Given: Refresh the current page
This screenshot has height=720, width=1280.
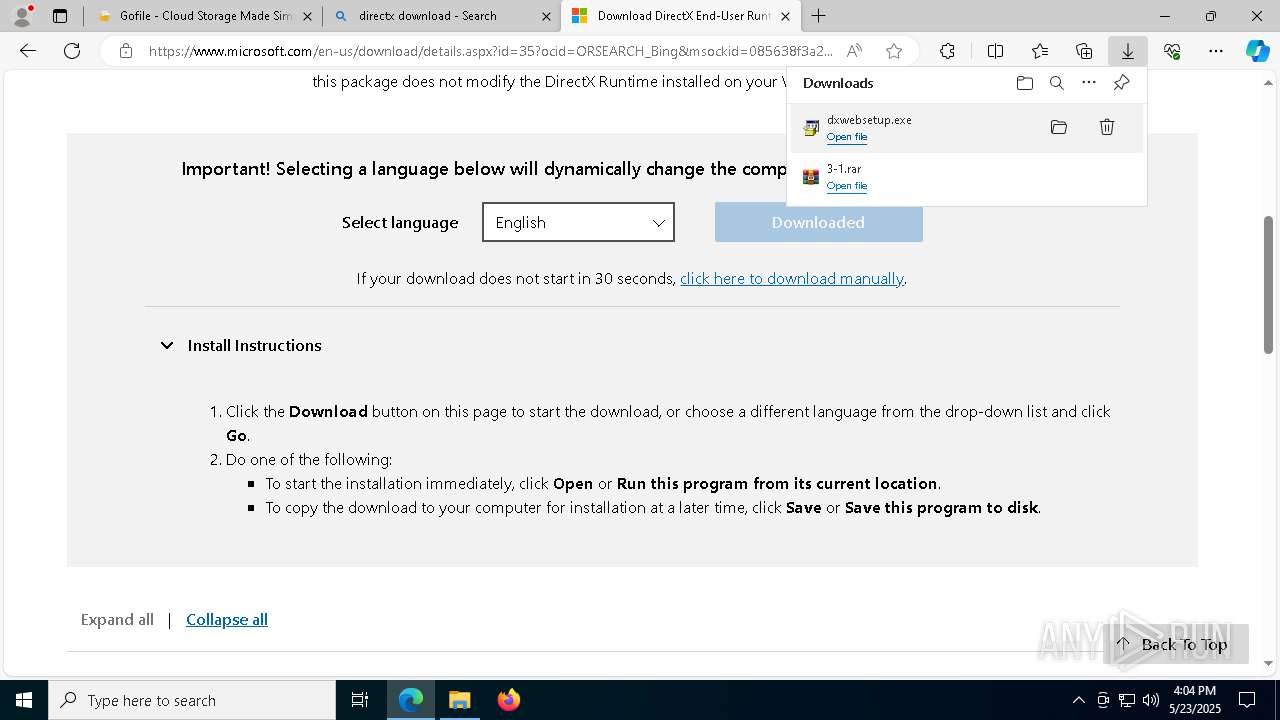Looking at the screenshot, I should click(x=72, y=51).
